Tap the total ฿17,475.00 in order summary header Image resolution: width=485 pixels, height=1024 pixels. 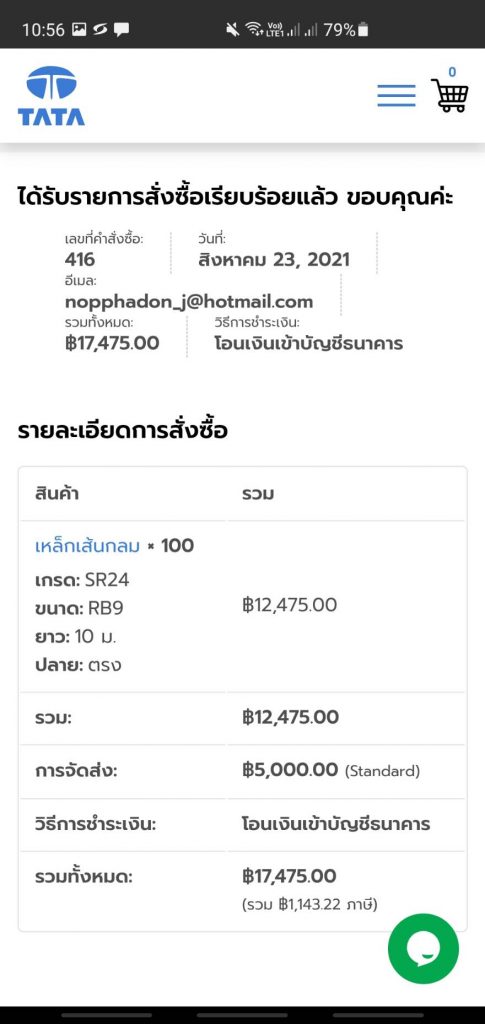point(112,344)
